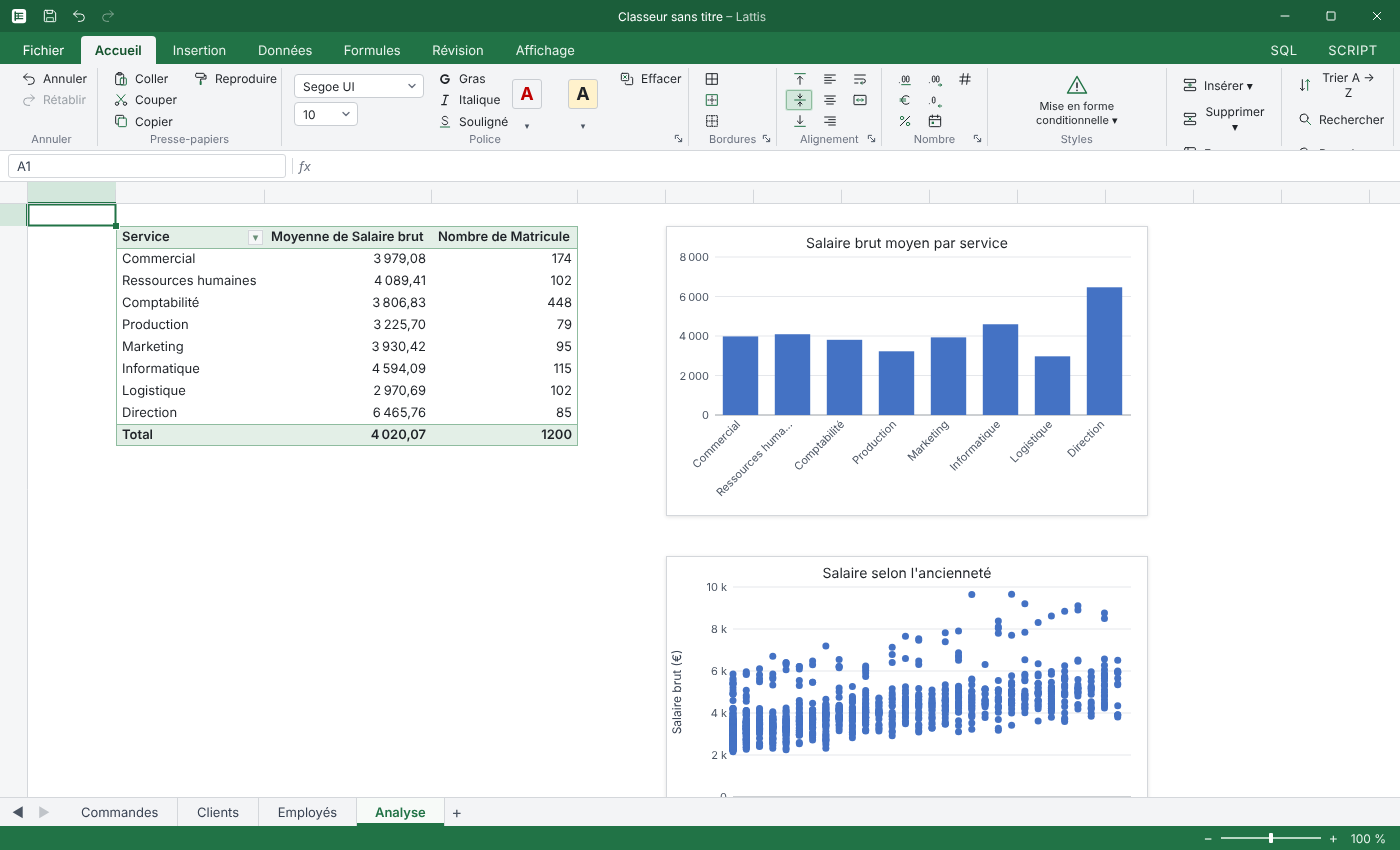Open Mise en forme conditionnelle menu

coord(1077,101)
